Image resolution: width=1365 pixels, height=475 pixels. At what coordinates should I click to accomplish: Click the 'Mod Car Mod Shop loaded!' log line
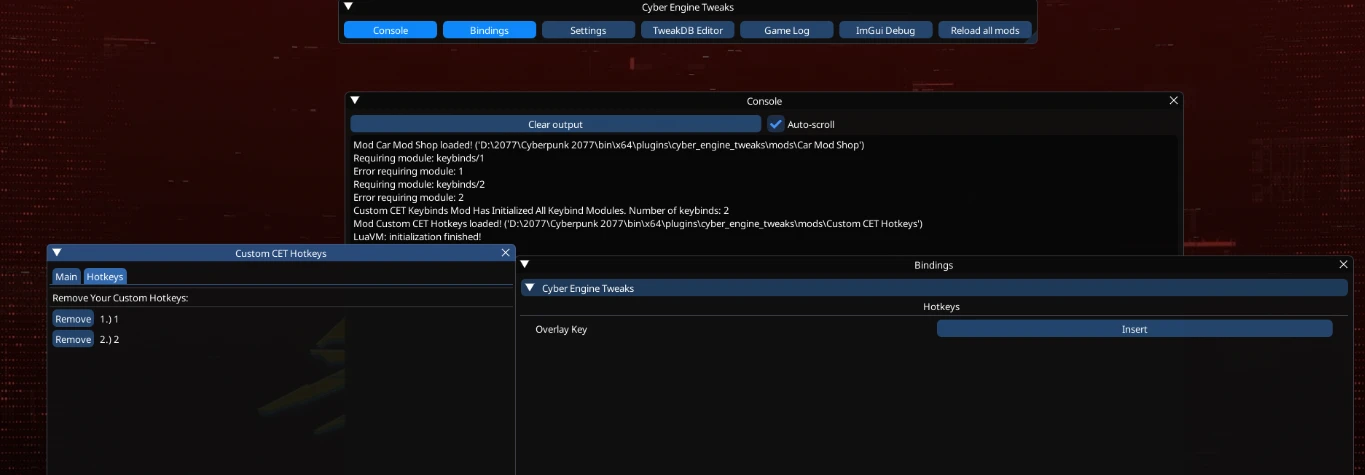609,145
